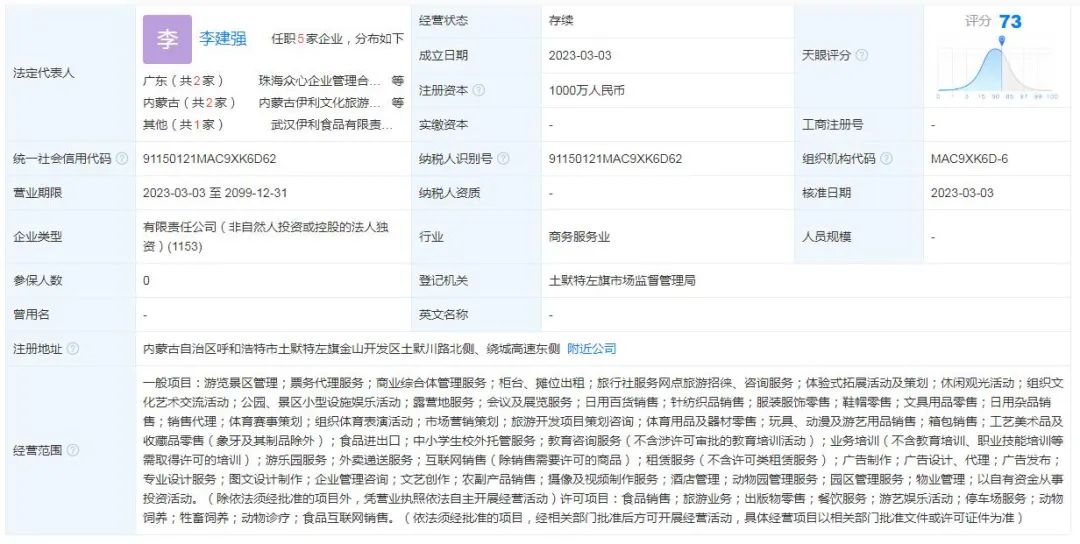
Task: Click 任职5家企业，分布如下 text
Action: (338, 39)
